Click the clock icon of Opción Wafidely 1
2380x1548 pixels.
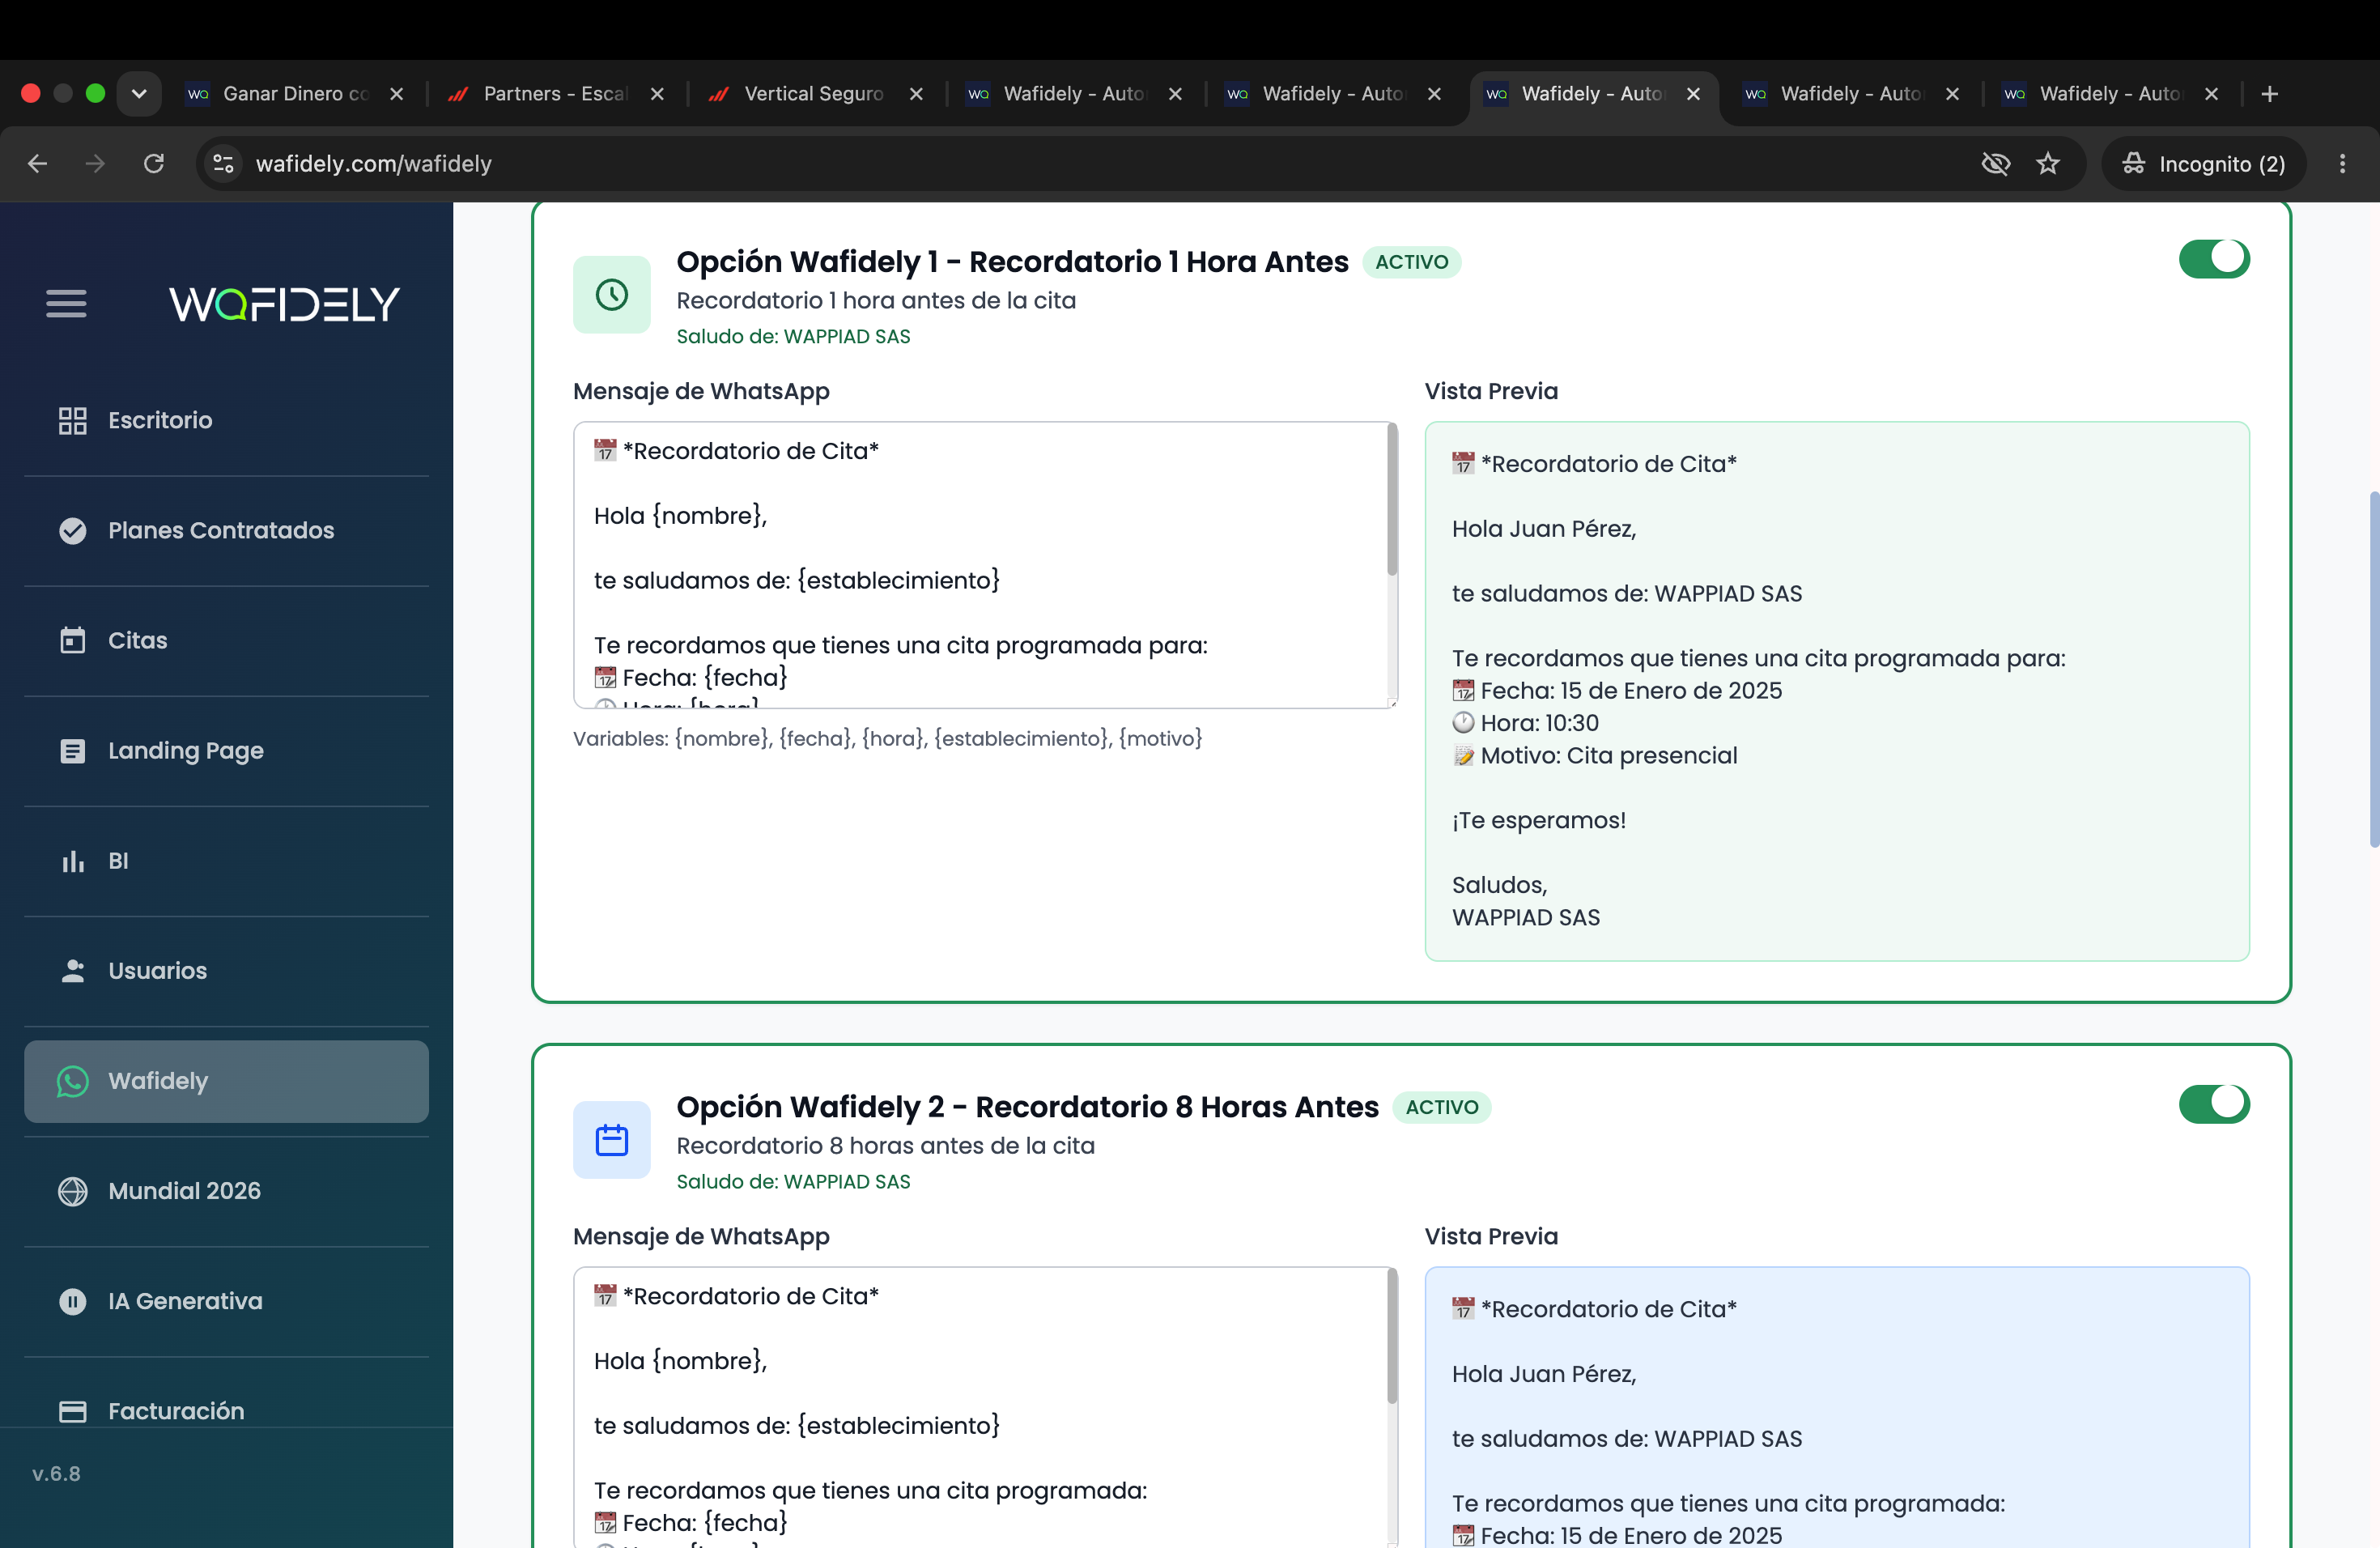tap(611, 294)
